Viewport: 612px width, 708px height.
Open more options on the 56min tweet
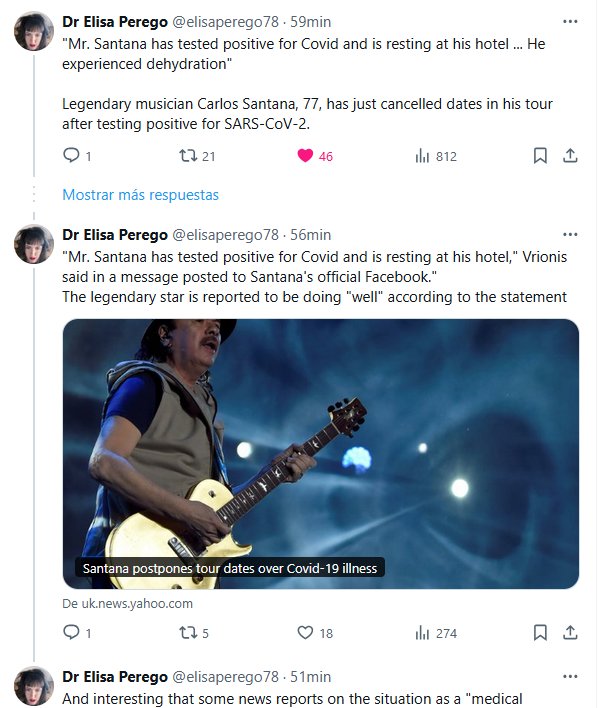point(570,234)
